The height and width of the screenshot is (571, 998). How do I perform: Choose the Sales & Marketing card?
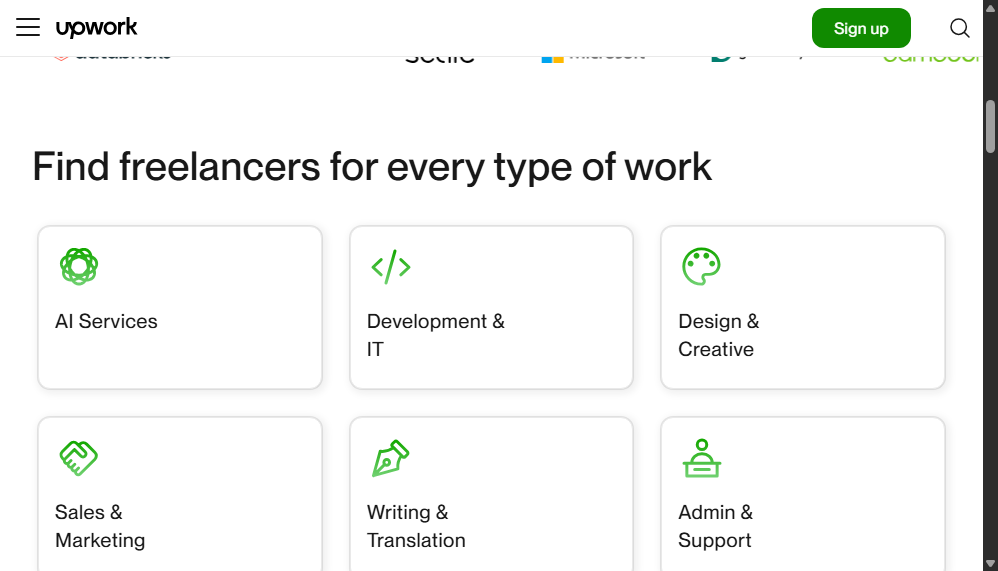pyautogui.click(x=180, y=494)
